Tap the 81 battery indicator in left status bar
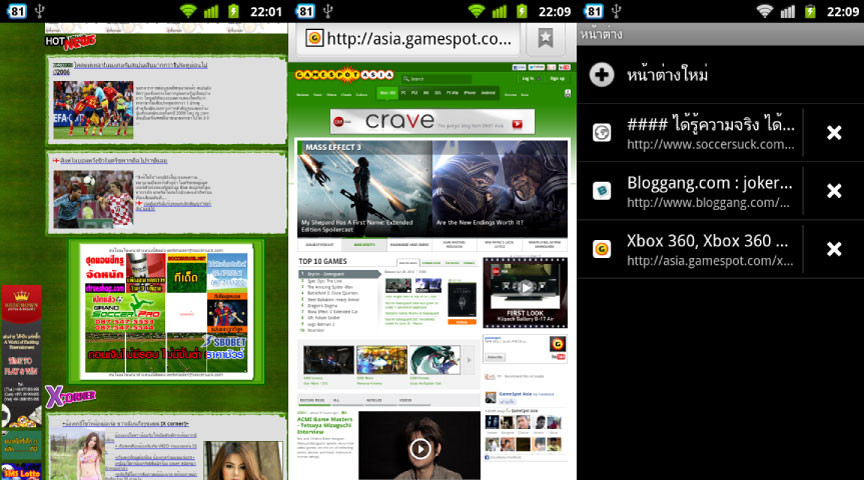 tap(16, 11)
